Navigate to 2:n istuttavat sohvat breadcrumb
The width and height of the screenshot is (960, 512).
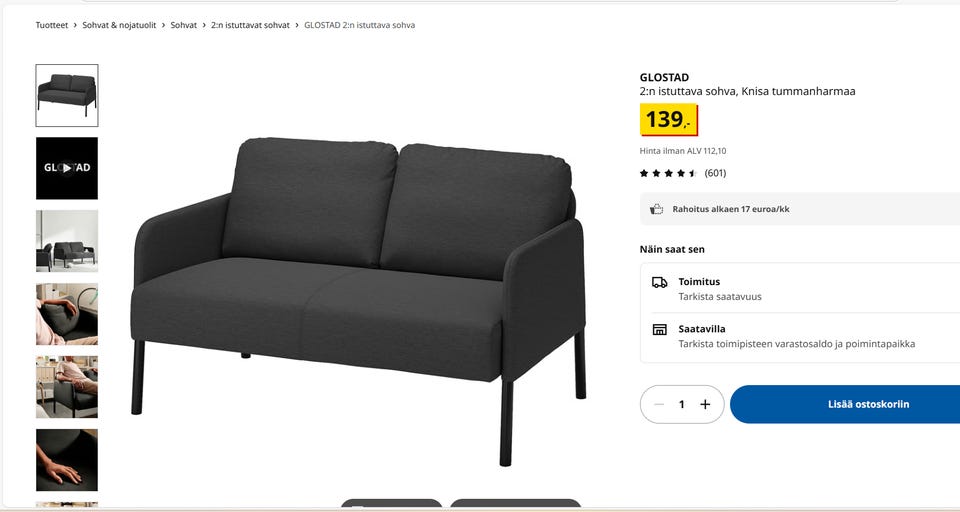(x=250, y=25)
